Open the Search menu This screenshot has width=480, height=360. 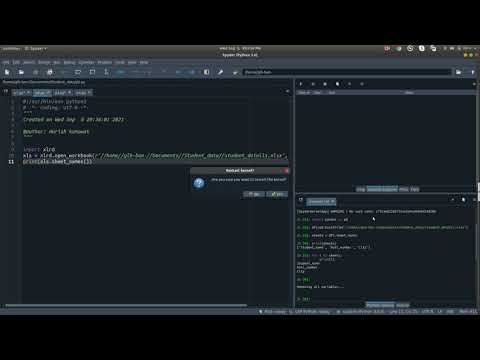tap(29, 62)
